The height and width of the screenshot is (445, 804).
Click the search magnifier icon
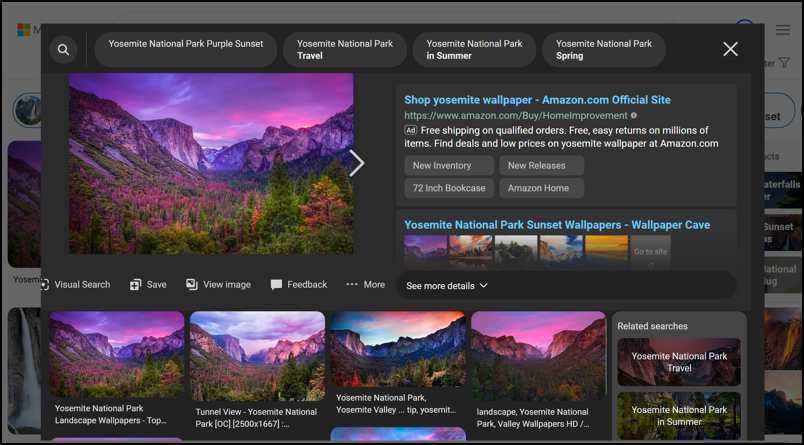click(x=64, y=50)
